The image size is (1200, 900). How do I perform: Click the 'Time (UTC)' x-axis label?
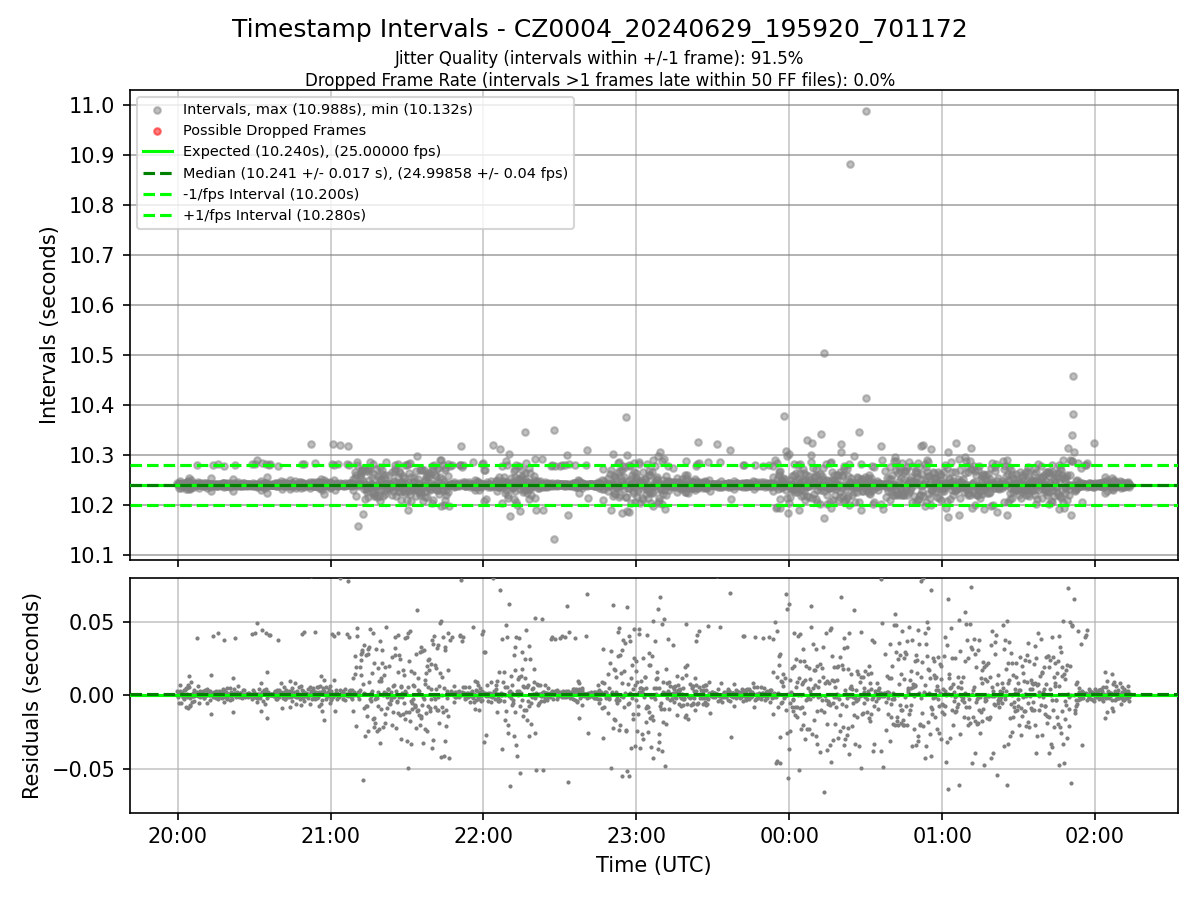click(x=653, y=865)
